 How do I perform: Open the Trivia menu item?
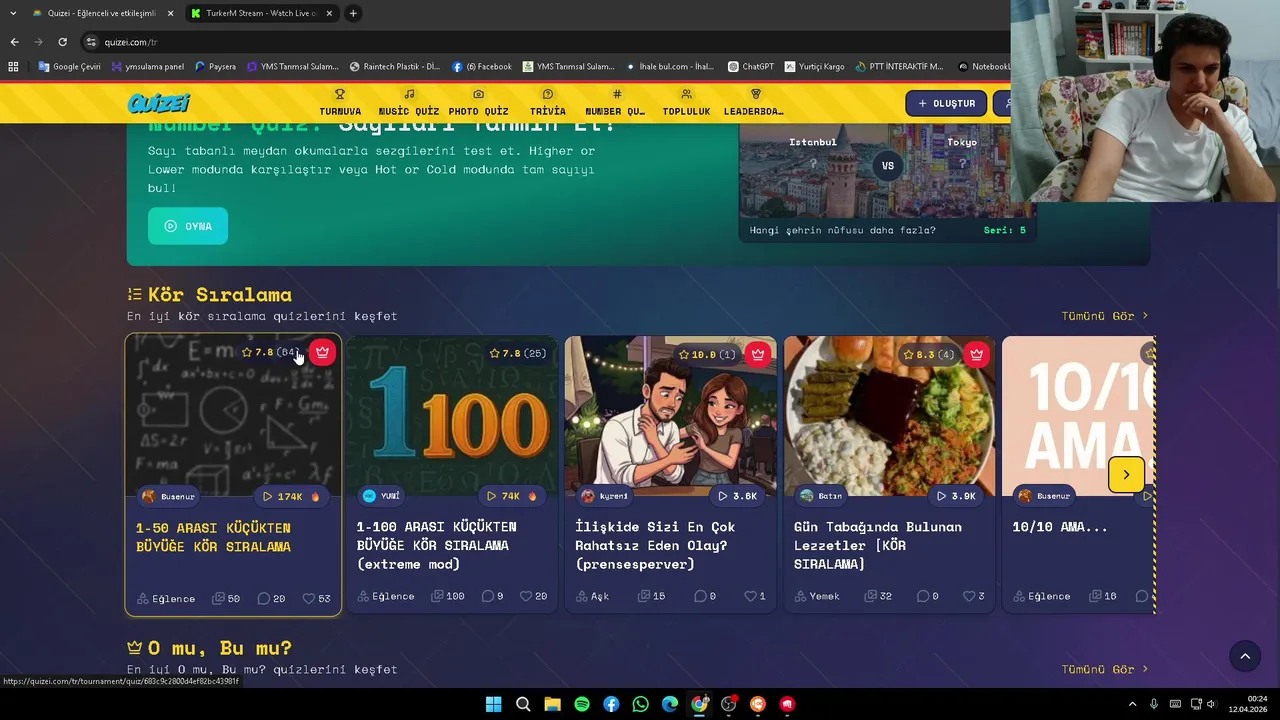548,103
